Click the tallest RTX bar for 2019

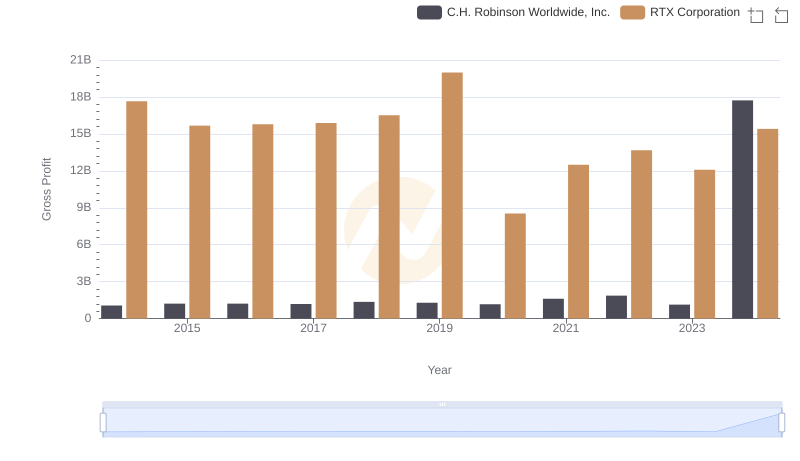(x=452, y=195)
